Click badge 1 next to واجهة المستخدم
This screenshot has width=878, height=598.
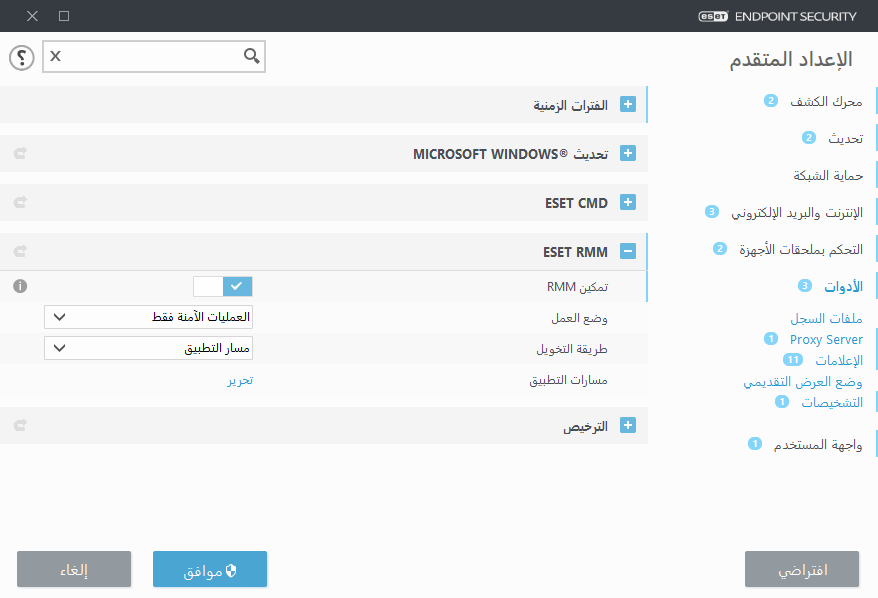tap(755, 444)
